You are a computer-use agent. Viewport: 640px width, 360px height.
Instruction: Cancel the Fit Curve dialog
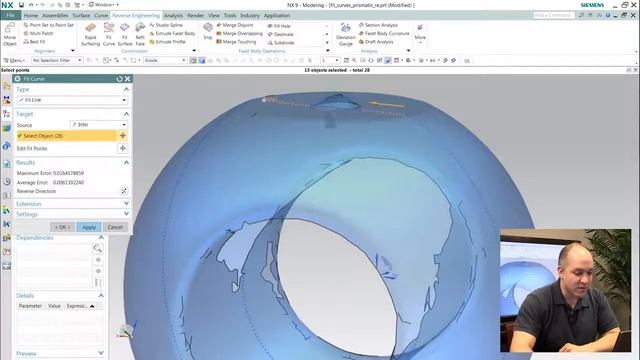(115, 227)
